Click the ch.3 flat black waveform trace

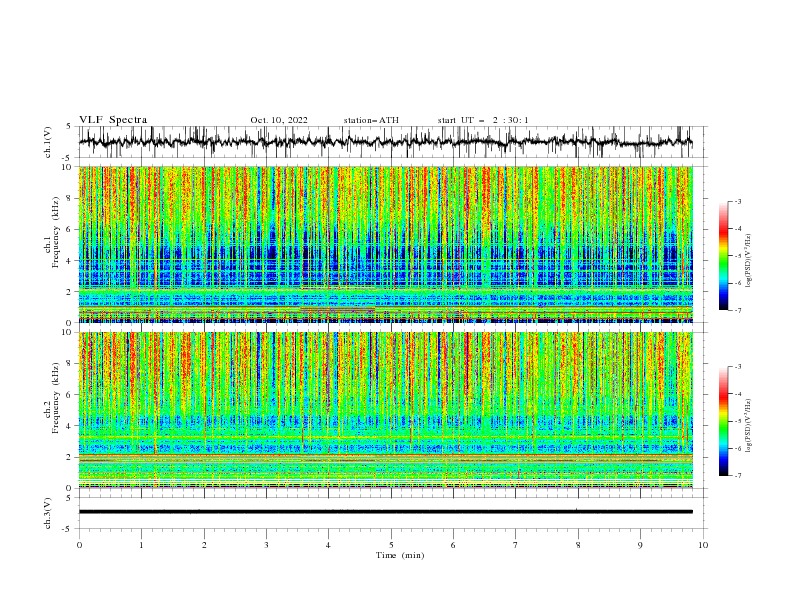click(x=385, y=512)
